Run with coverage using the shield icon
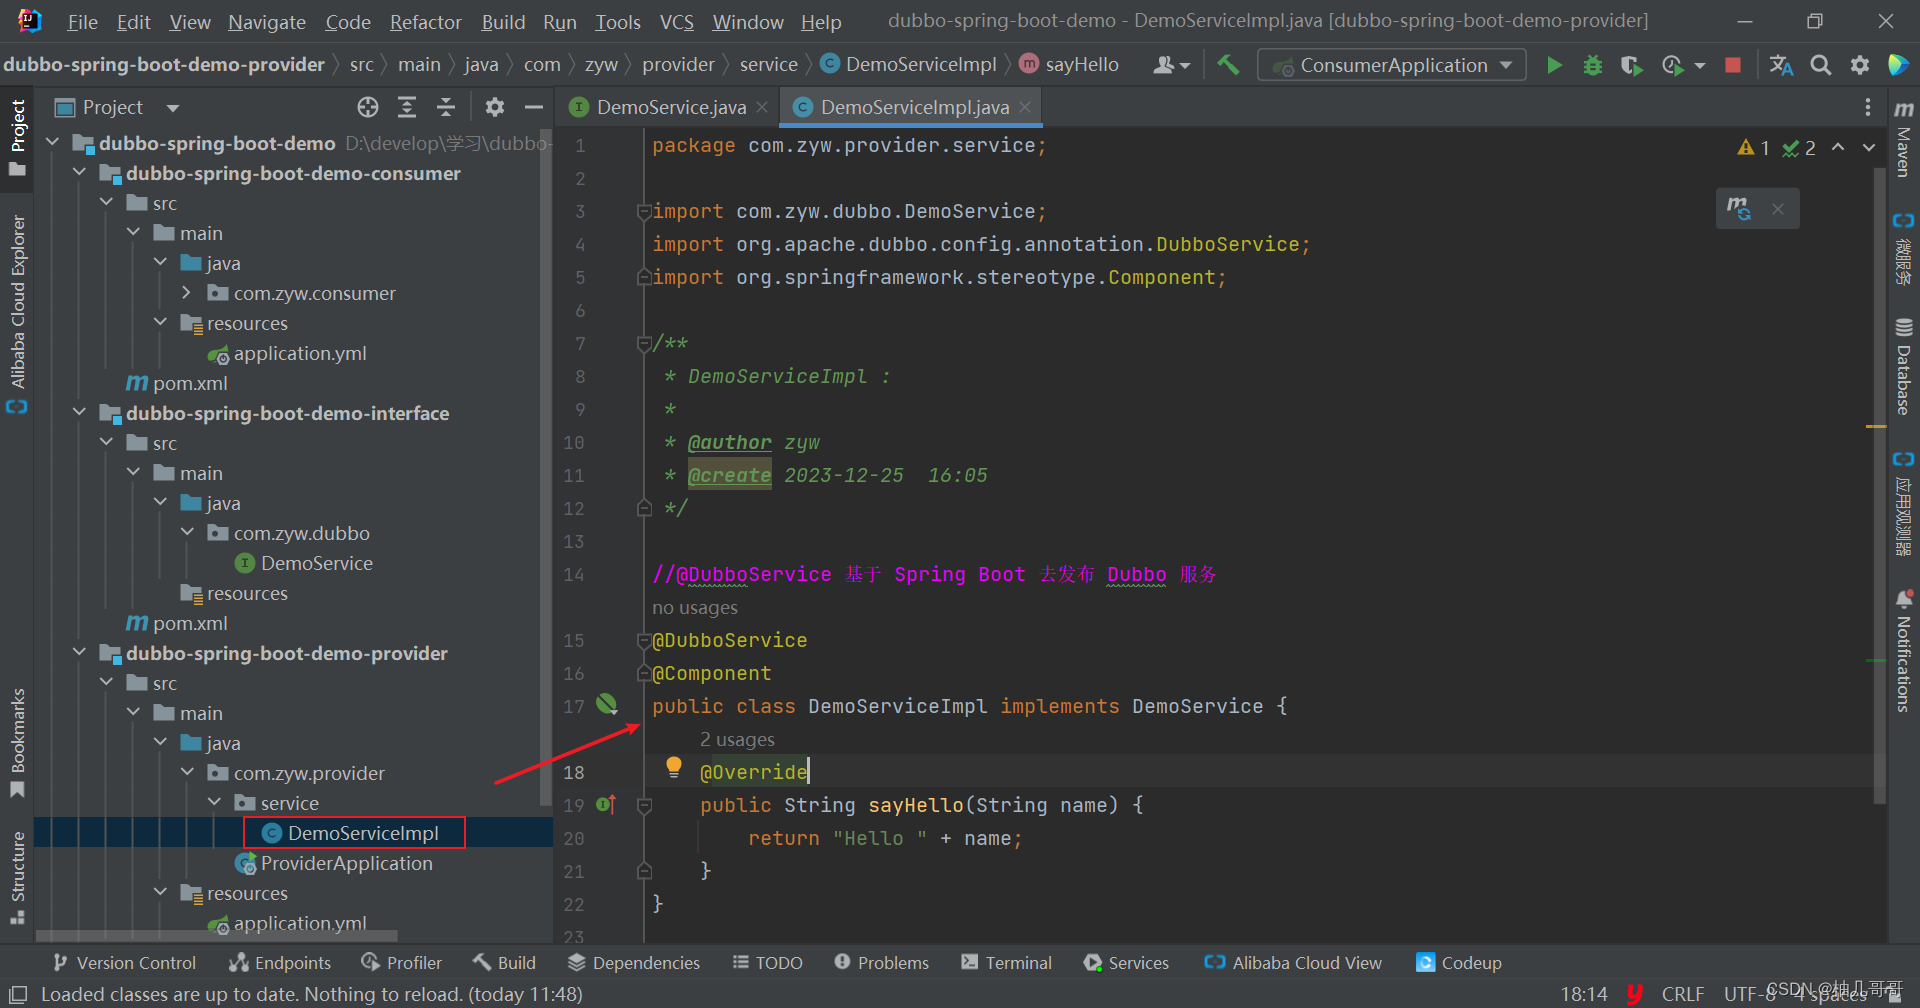Screen dimensions: 1920x1008 [x=1631, y=65]
